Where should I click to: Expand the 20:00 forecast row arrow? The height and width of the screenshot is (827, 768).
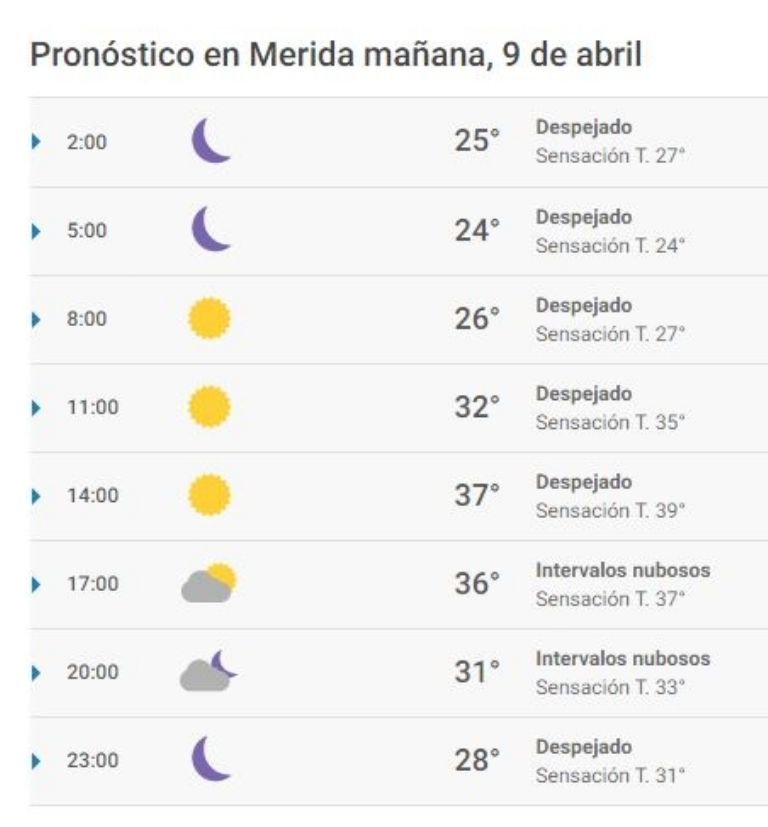pos(36,672)
